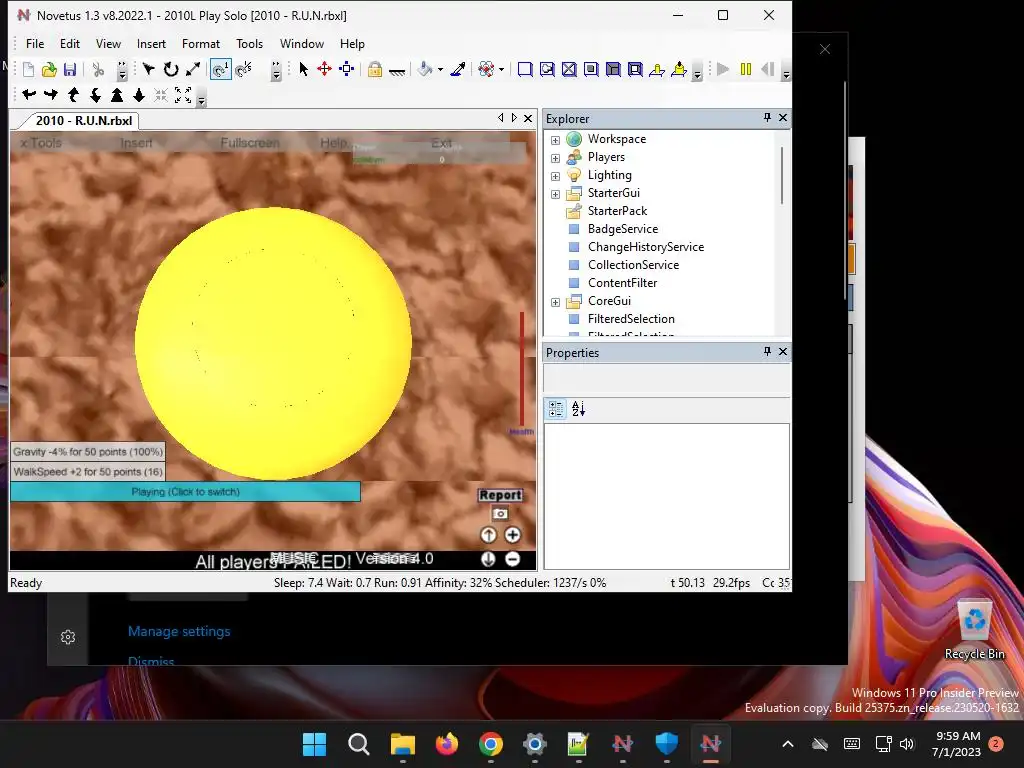Open the Window menu
Viewport: 1024px width, 768px height.
pyautogui.click(x=302, y=44)
